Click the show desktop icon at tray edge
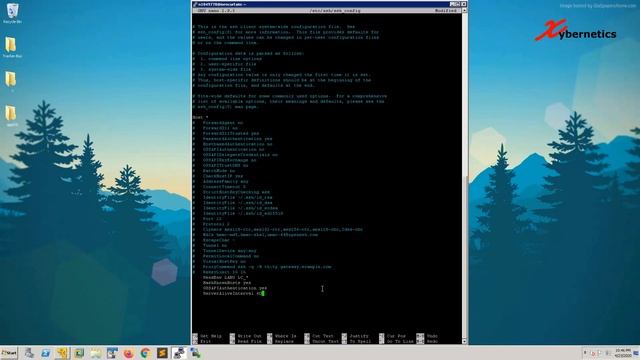This screenshot has width=640, height=360. click(636, 353)
